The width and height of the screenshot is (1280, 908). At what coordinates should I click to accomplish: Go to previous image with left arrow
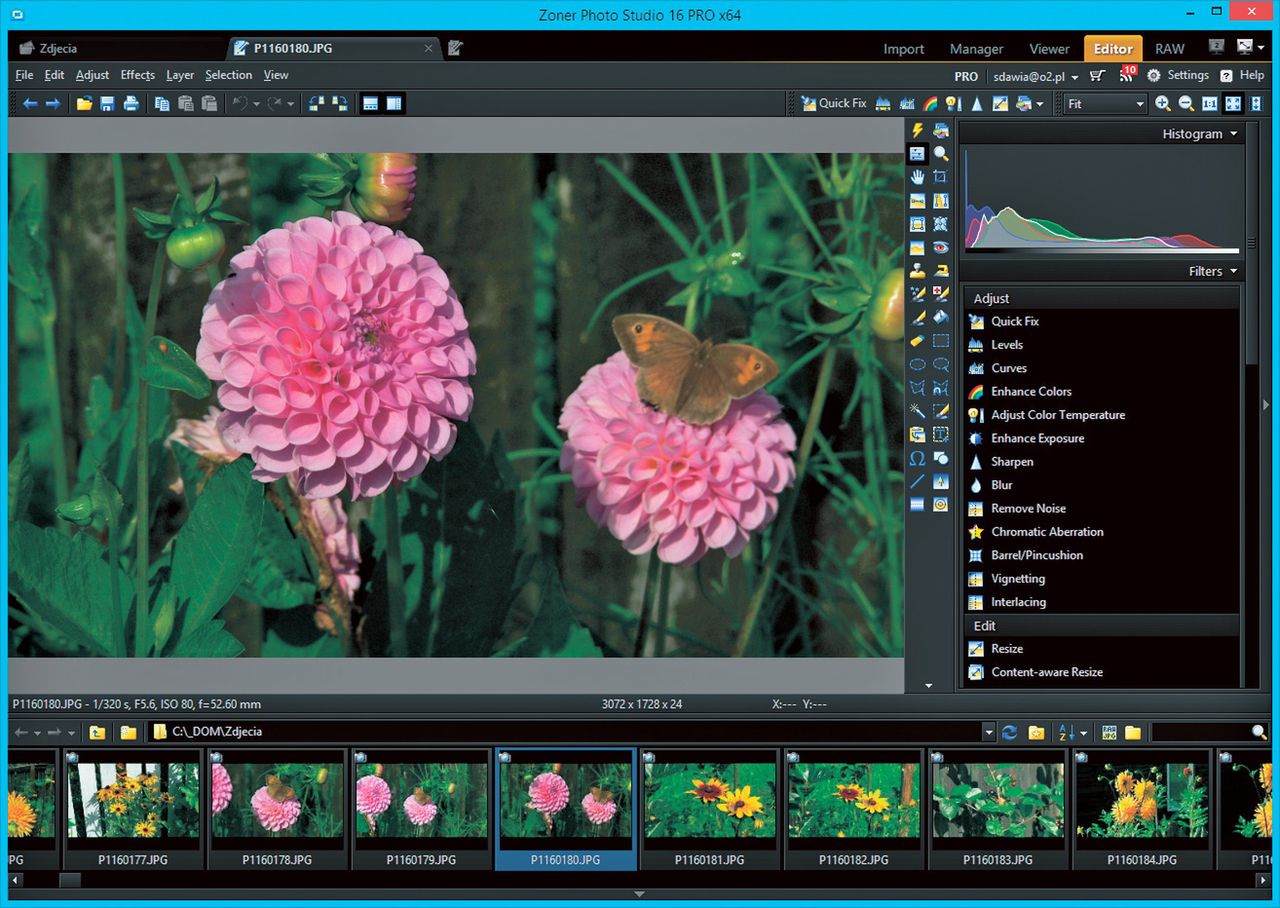[30, 103]
